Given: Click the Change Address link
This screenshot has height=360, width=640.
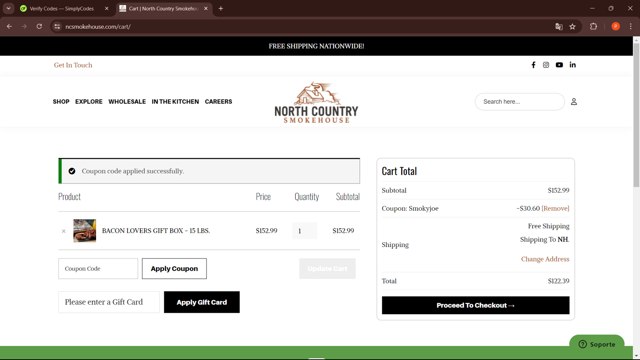Looking at the screenshot, I should click(545, 259).
